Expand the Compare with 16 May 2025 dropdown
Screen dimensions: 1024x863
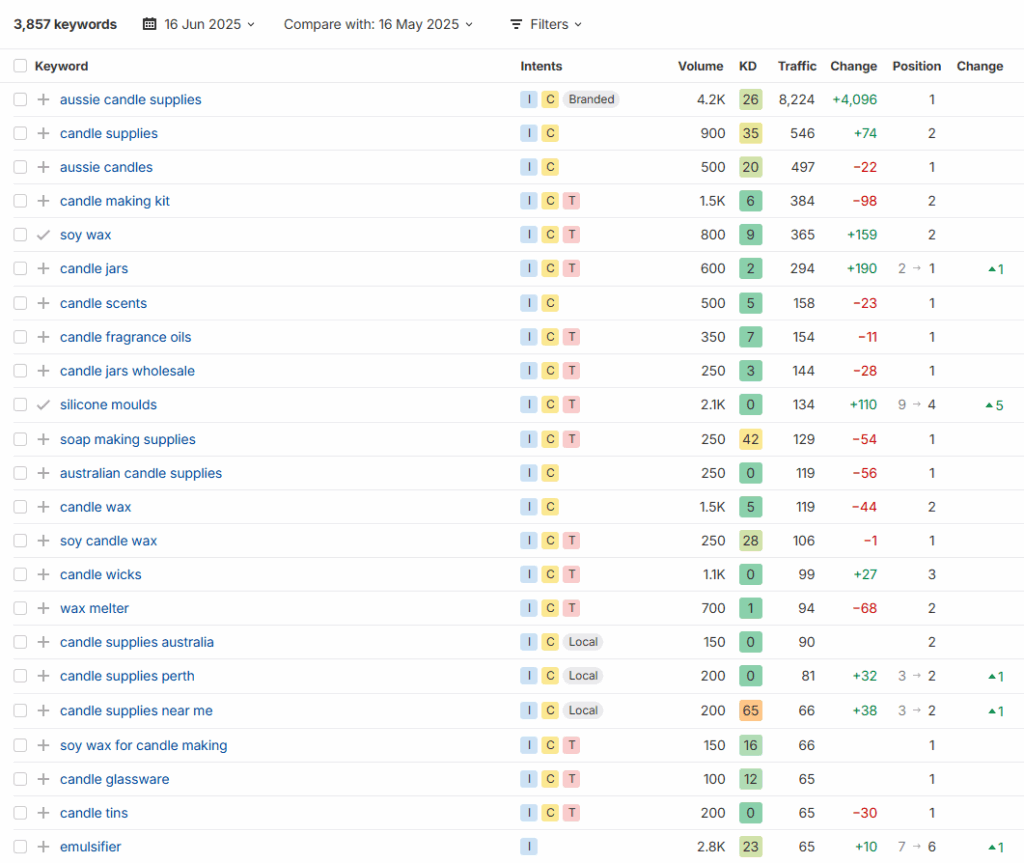378,24
